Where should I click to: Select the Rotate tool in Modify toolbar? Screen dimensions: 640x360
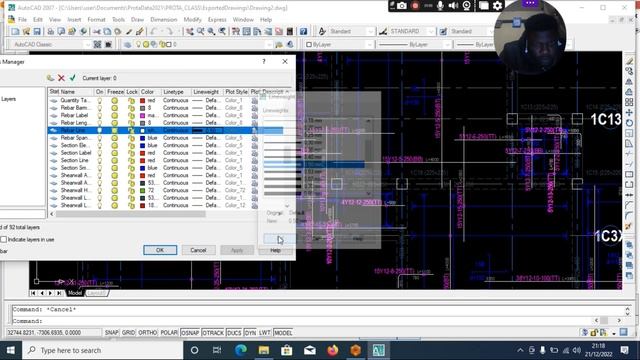point(629,123)
